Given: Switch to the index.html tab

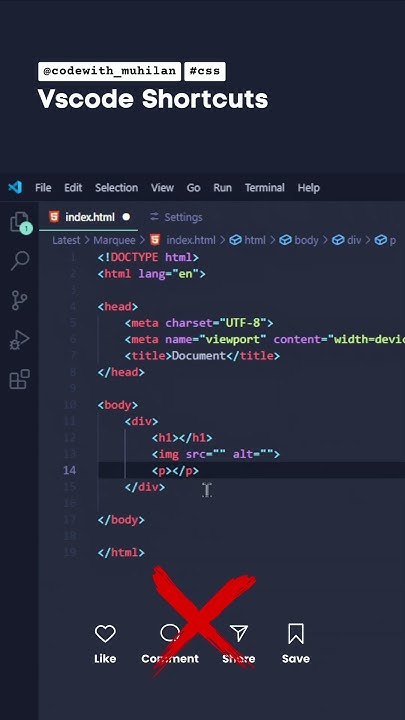Looking at the screenshot, I should [89, 217].
